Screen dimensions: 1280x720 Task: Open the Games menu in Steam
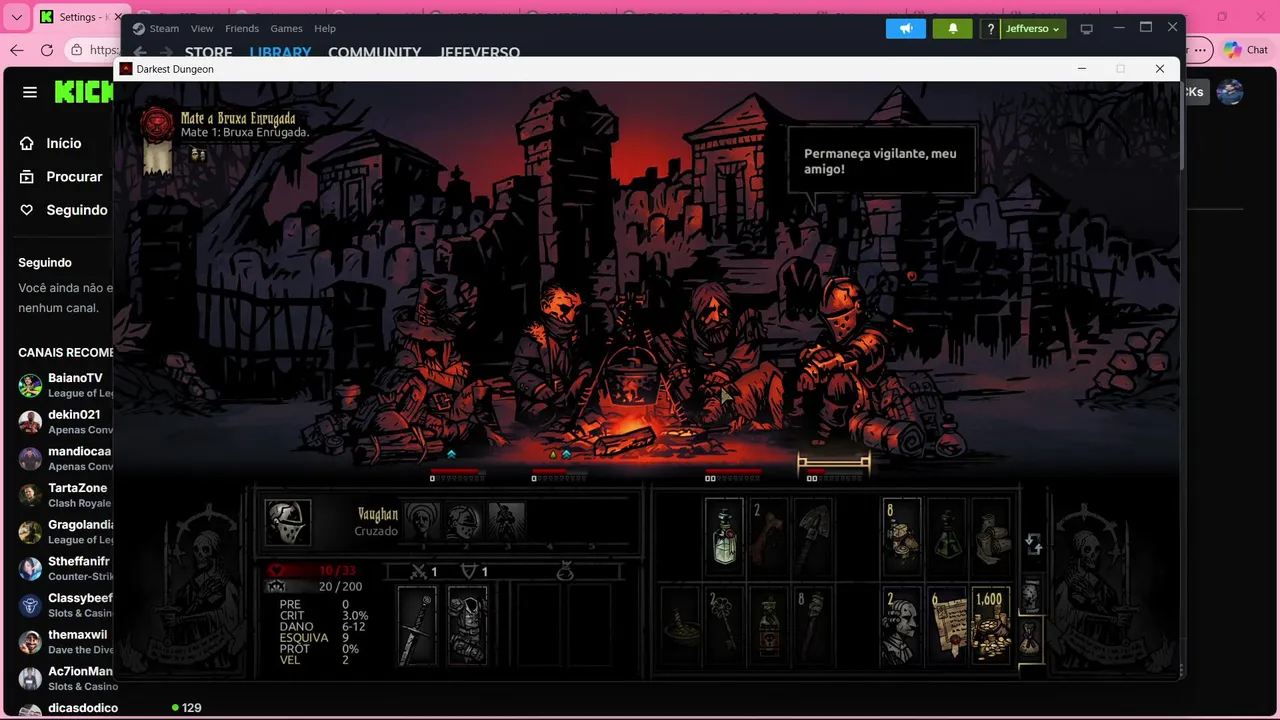287,28
